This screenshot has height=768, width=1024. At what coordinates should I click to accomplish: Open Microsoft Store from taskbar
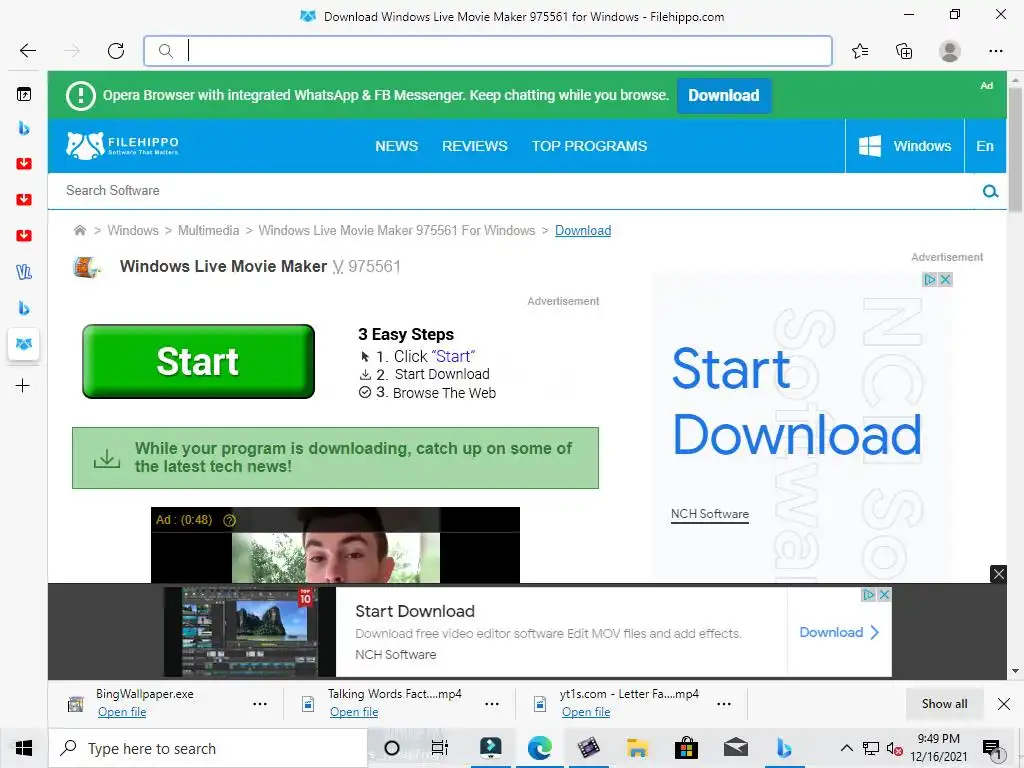coord(686,748)
